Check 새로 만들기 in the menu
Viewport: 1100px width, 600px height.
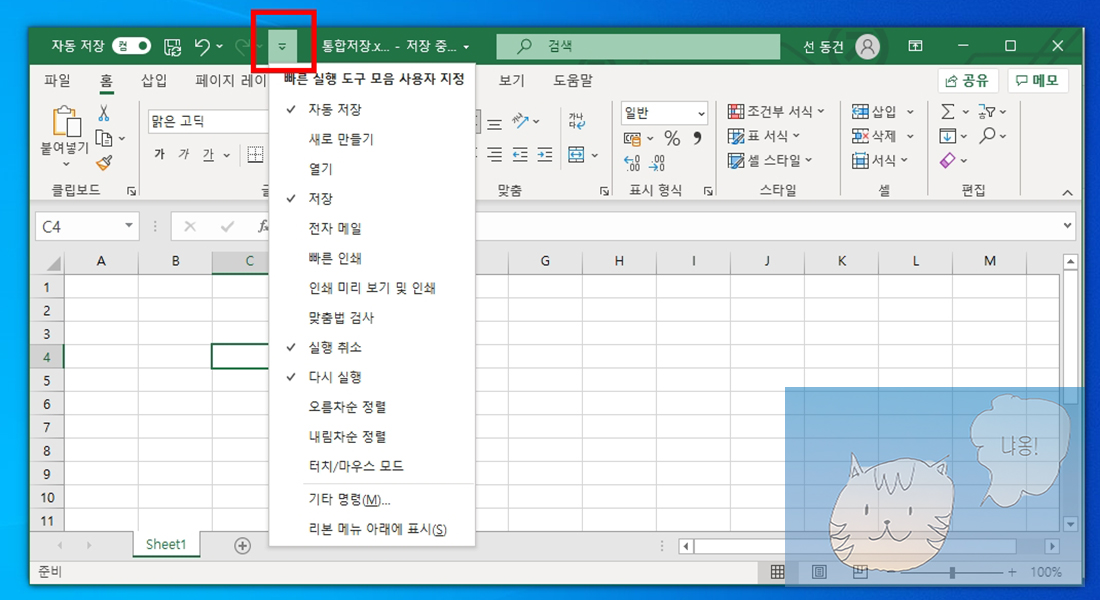pyautogui.click(x=372, y=139)
